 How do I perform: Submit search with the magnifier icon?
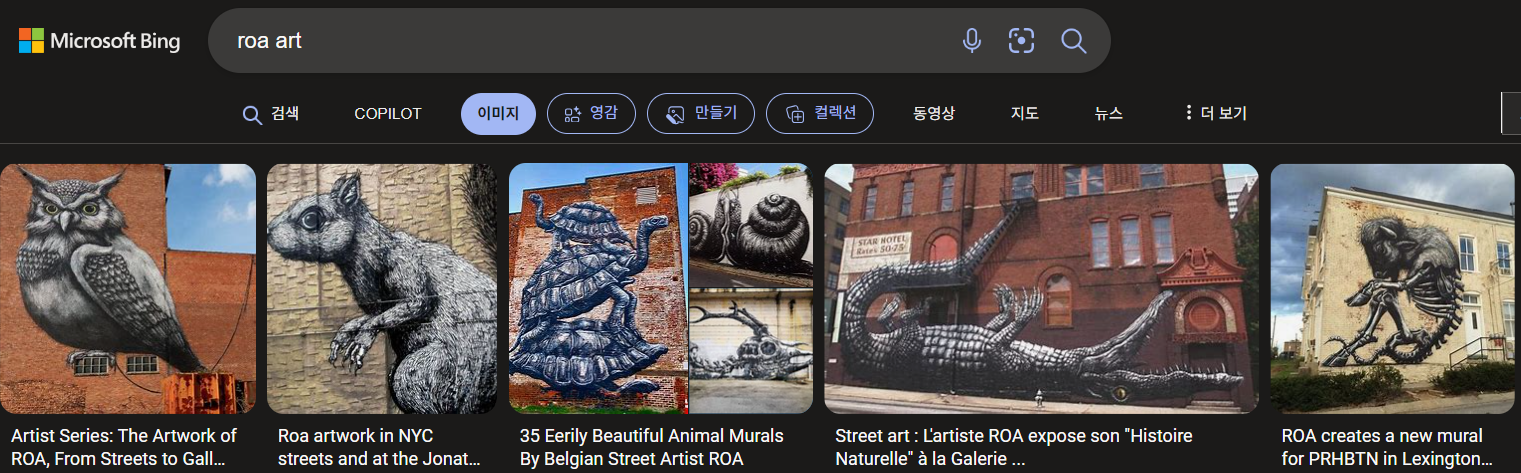[x=1073, y=41]
